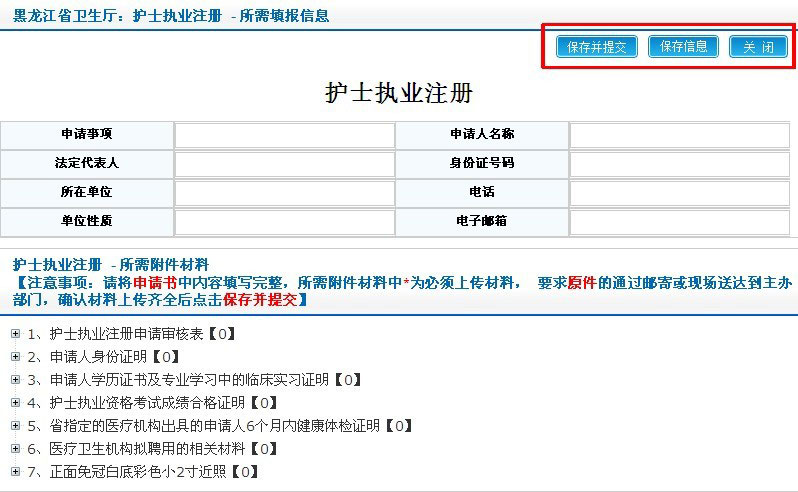Focus the 所在单位 text box
The image size is (798, 492).
pos(285,192)
